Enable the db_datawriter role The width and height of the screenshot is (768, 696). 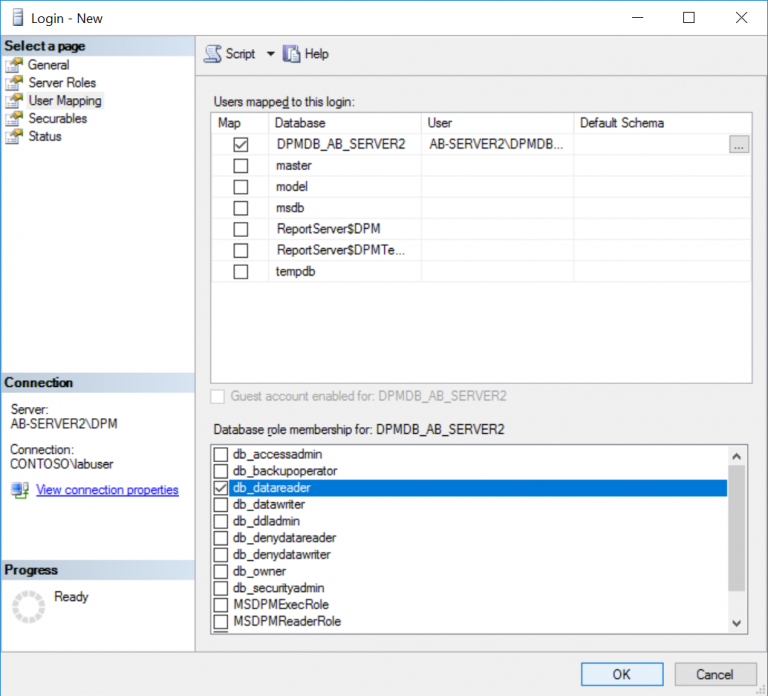[221, 504]
